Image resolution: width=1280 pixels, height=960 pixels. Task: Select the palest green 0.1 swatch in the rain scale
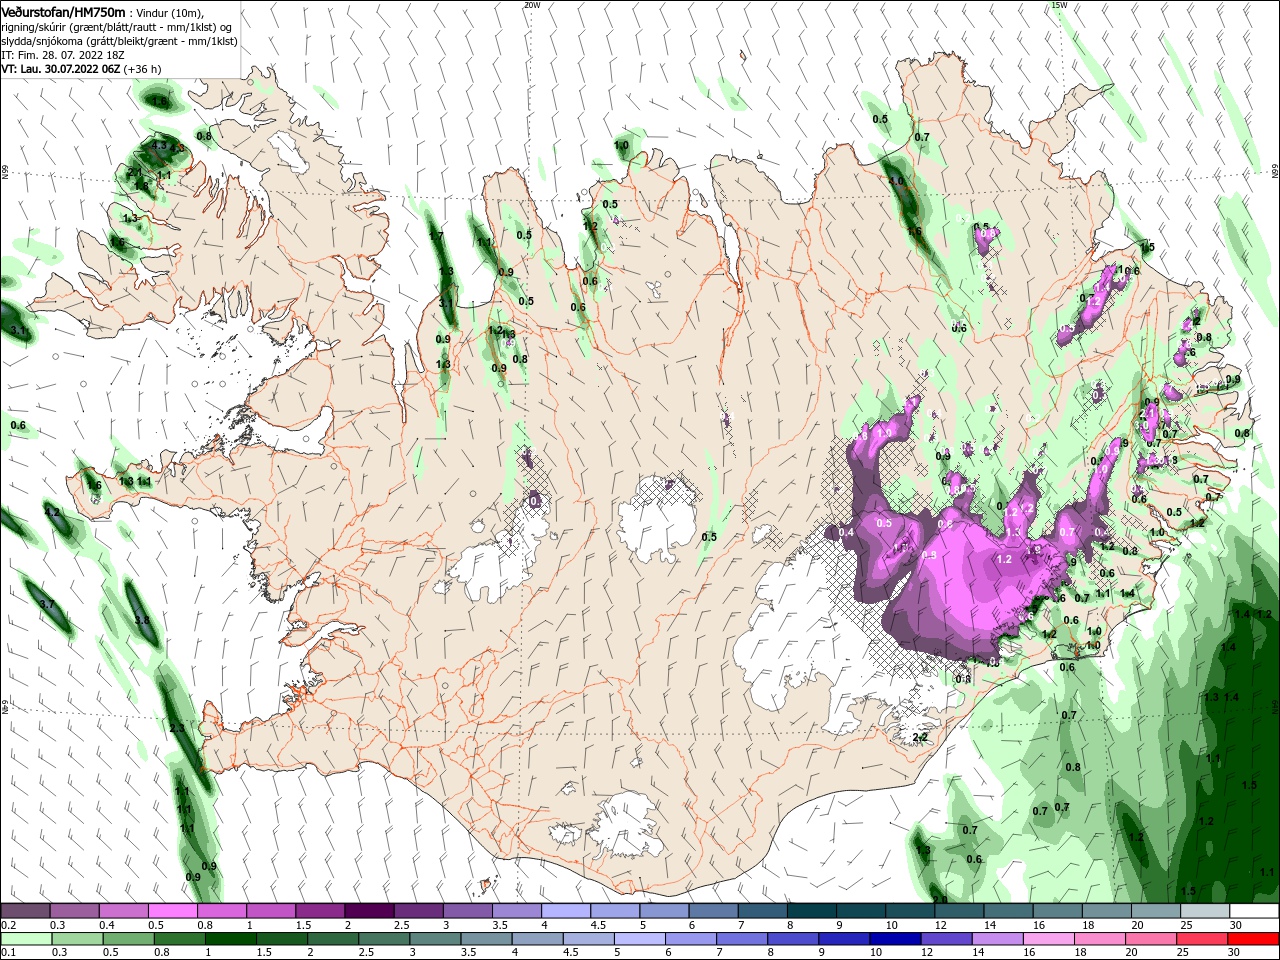tap(26, 939)
